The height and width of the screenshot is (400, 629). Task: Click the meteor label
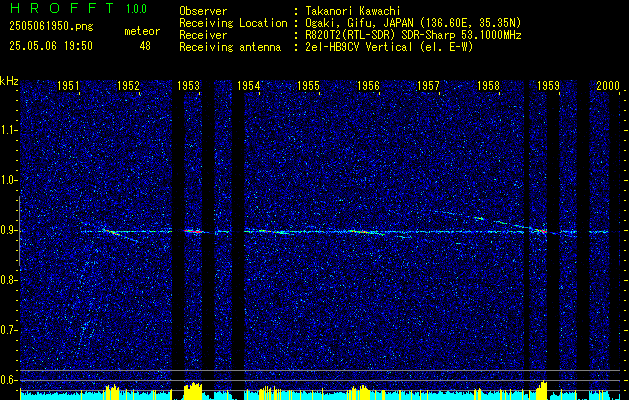point(142,31)
